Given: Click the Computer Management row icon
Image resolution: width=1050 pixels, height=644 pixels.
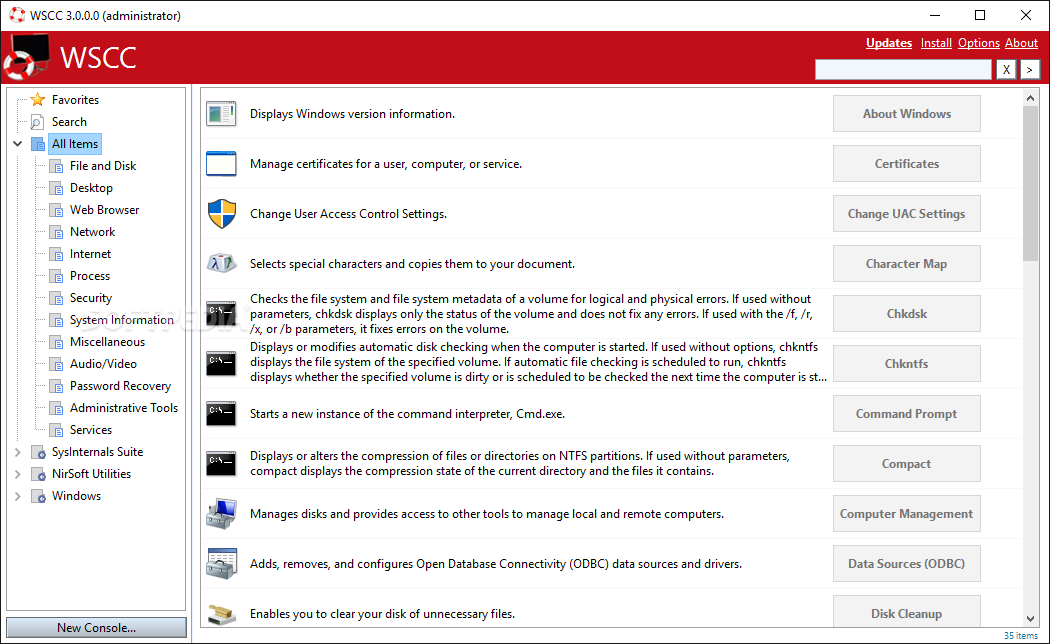Looking at the screenshot, I should 221,513.
